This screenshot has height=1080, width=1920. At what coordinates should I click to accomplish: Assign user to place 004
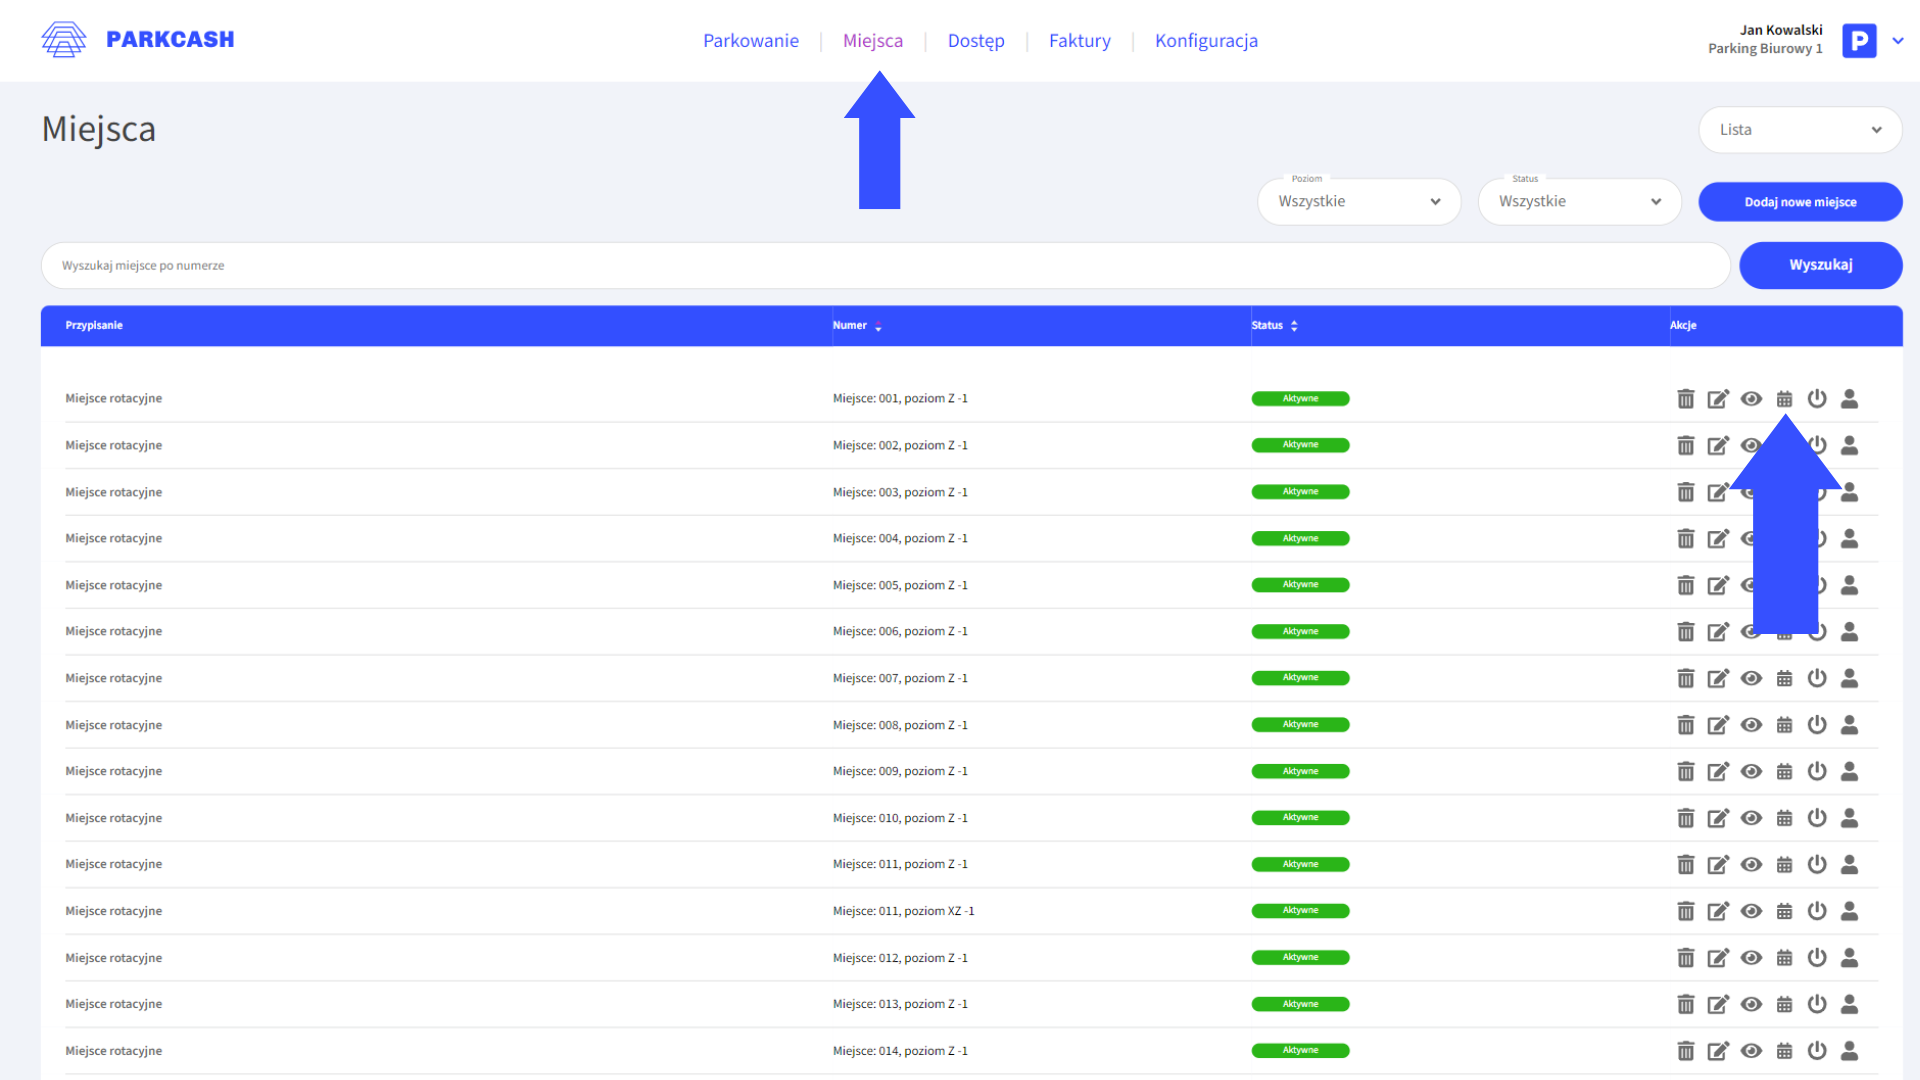[x=1849, y=539]
